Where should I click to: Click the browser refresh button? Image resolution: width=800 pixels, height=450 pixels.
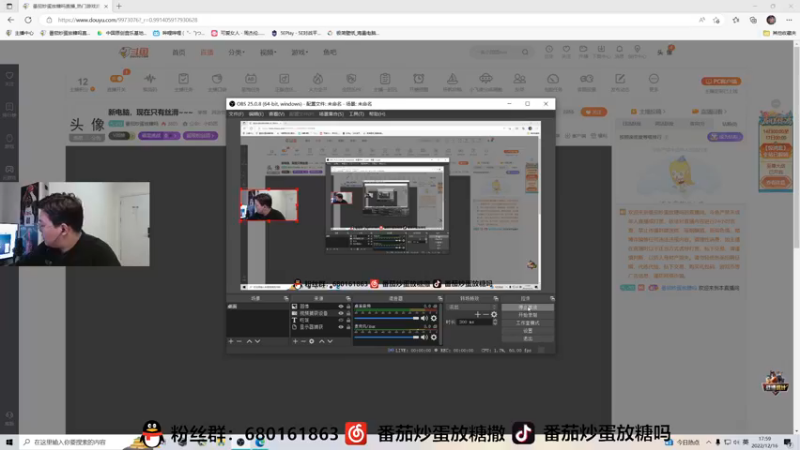[x=28, y=20]
